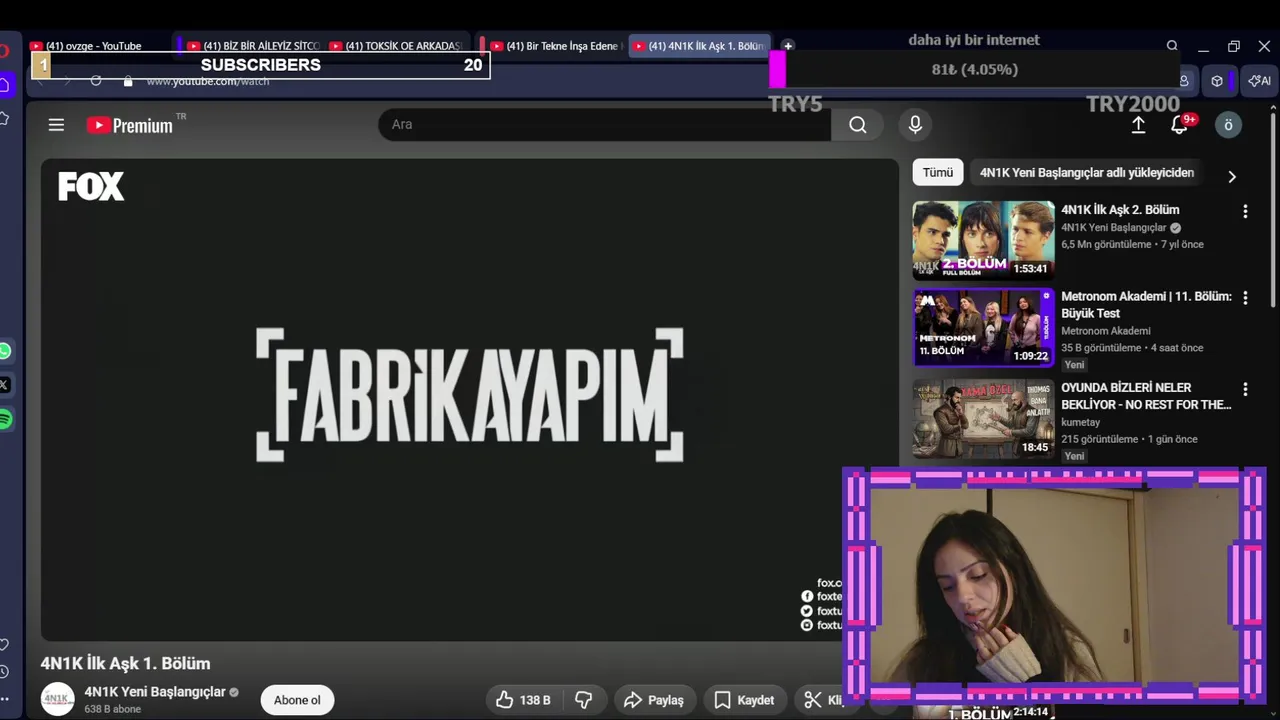The image size is (1280, 720).
Task: Open the 4N1K İlk Aşk 2. Bölüm video title
Action: [x=1120, y=210]
